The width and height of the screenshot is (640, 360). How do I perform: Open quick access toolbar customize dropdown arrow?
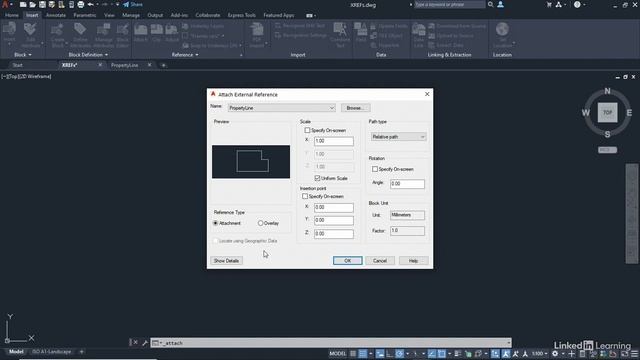point(118,4)
